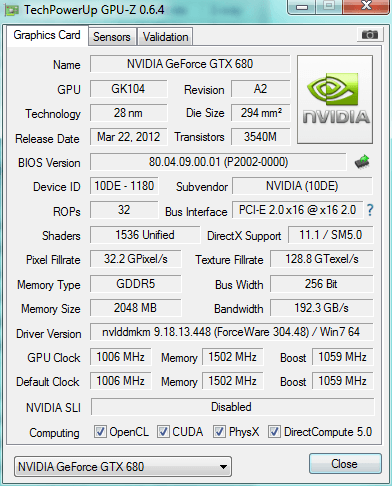Click the Texture Fillrate field 128.8 GTexel/s
The image size is (392, 486).
coord(322,259)
